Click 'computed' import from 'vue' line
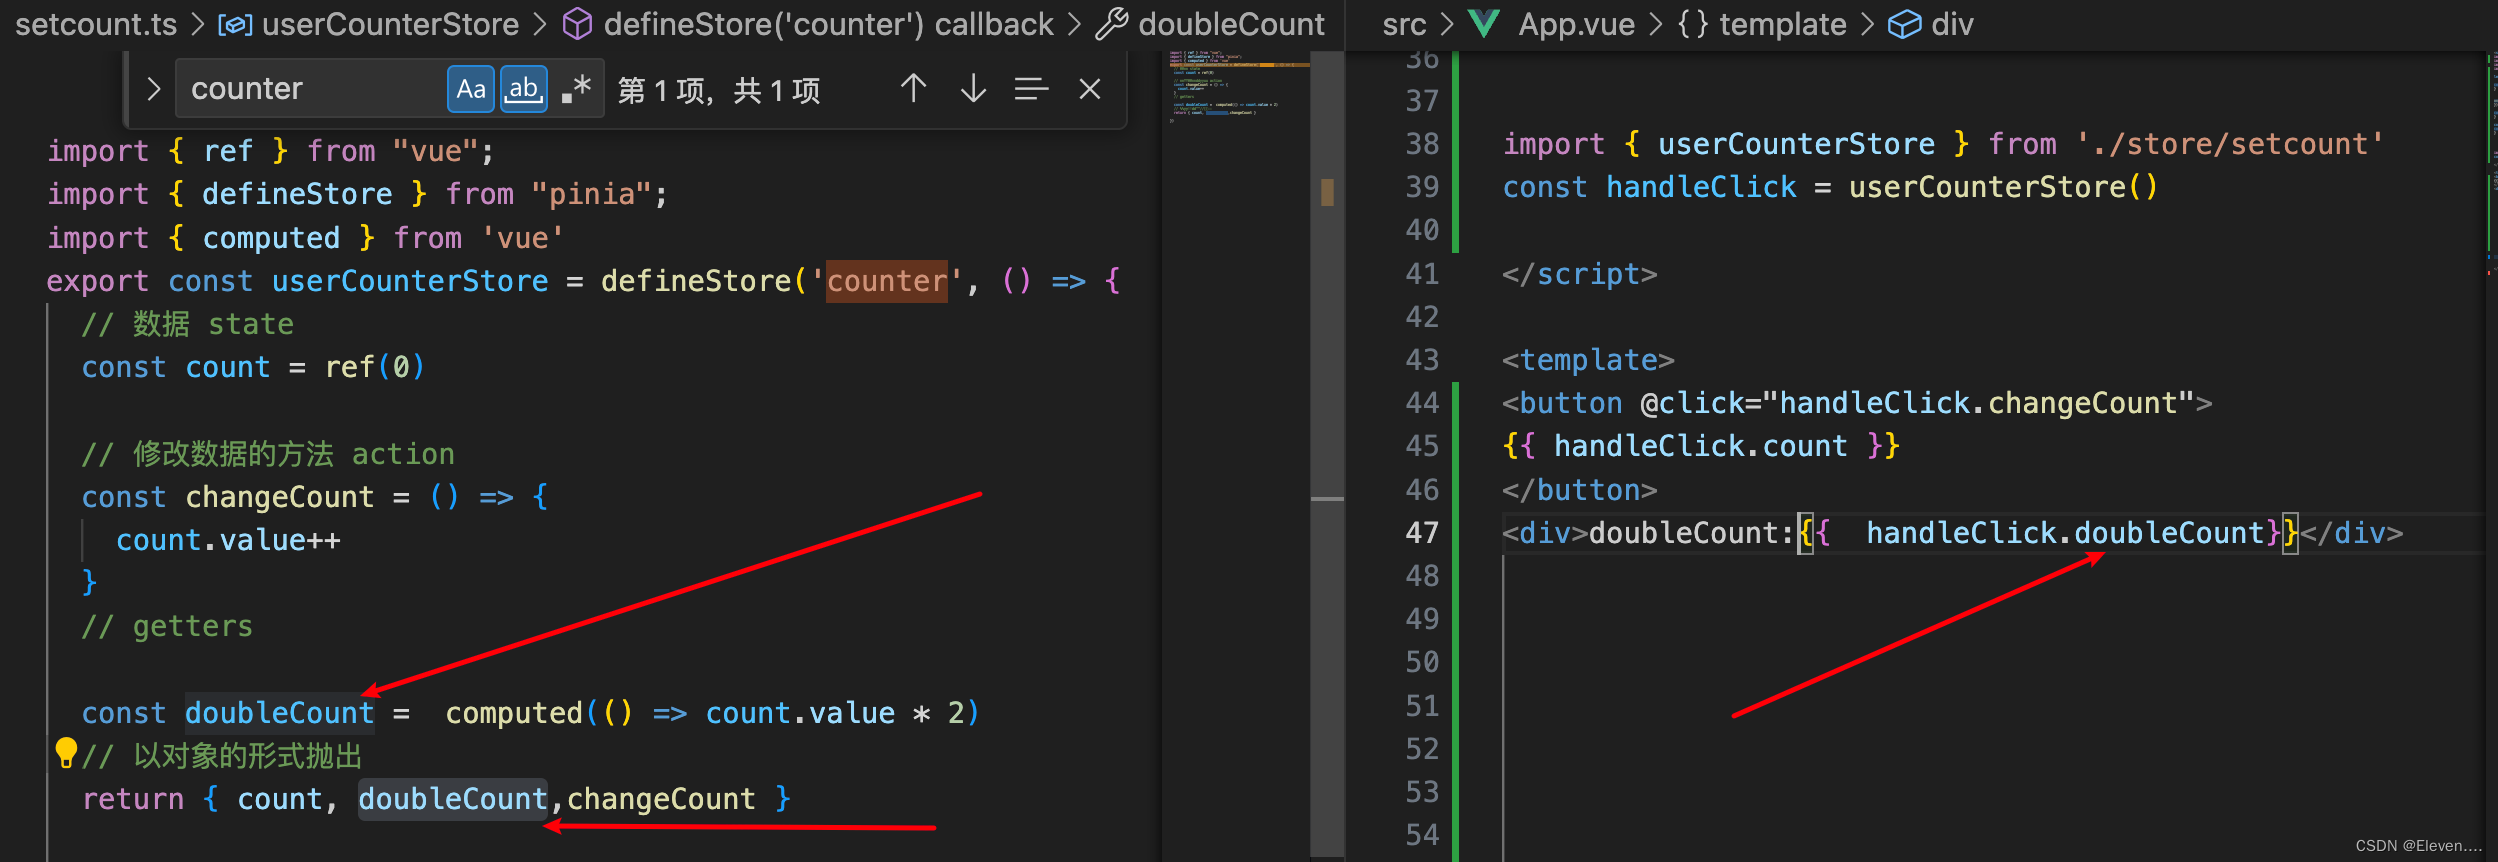Viewport: 2498px width, 862px height. [x=271, y=238]
